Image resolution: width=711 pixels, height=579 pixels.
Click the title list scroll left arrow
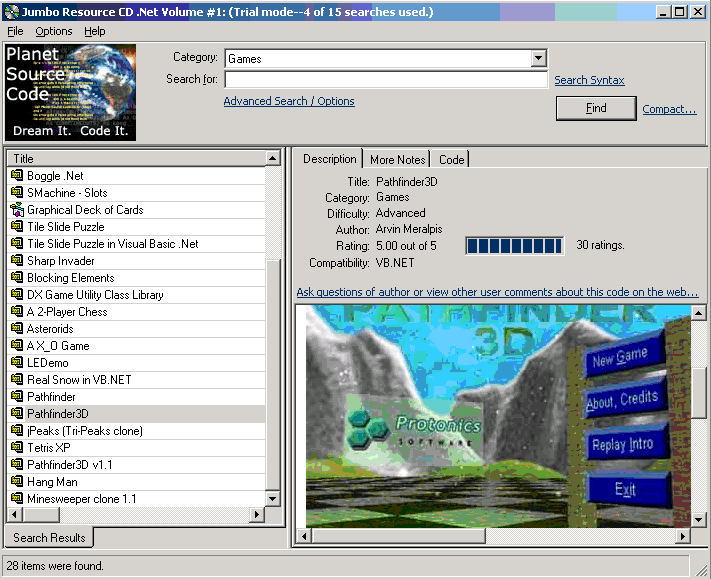click(x=15, y=514)
